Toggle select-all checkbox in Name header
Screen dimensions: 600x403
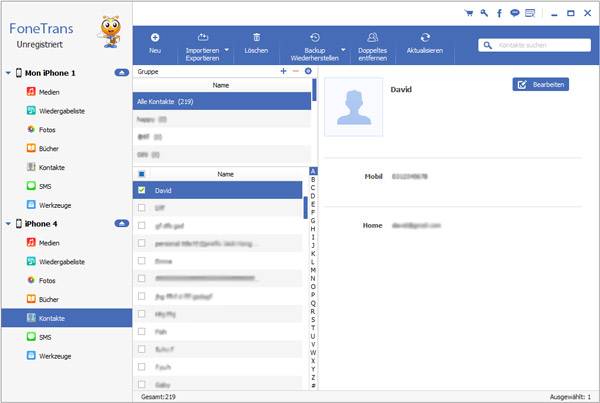141,174
